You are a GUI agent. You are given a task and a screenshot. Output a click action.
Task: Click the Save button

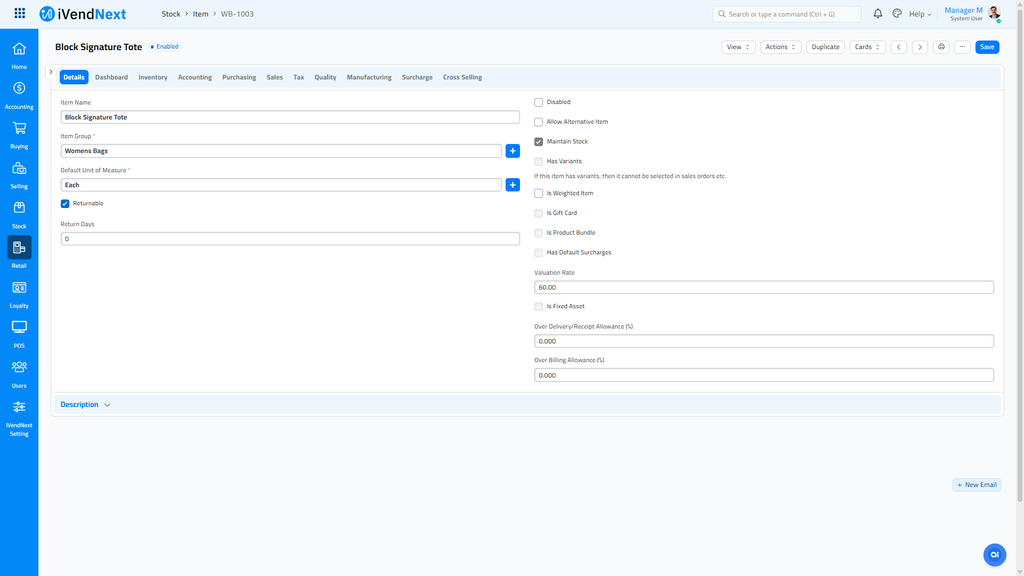pyautogui.click(x=986, y=47)
